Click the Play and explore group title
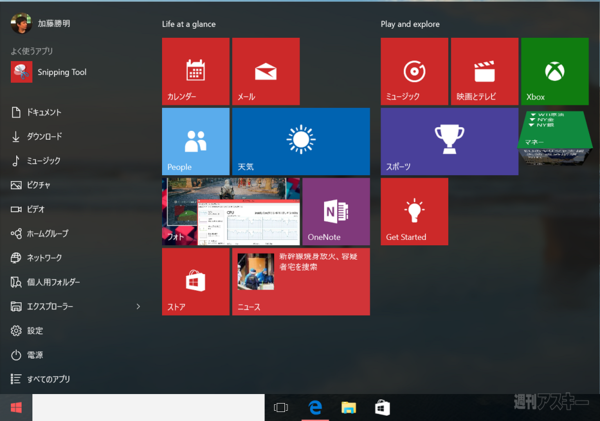This screenshot has width=600, height=421. (x=410, y=24)
